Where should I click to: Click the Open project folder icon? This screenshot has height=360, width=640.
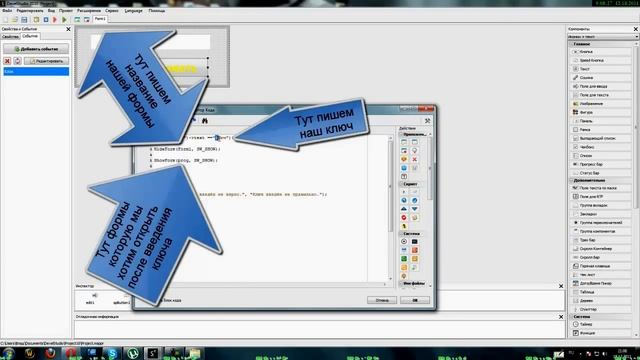[x=15, y=20]
